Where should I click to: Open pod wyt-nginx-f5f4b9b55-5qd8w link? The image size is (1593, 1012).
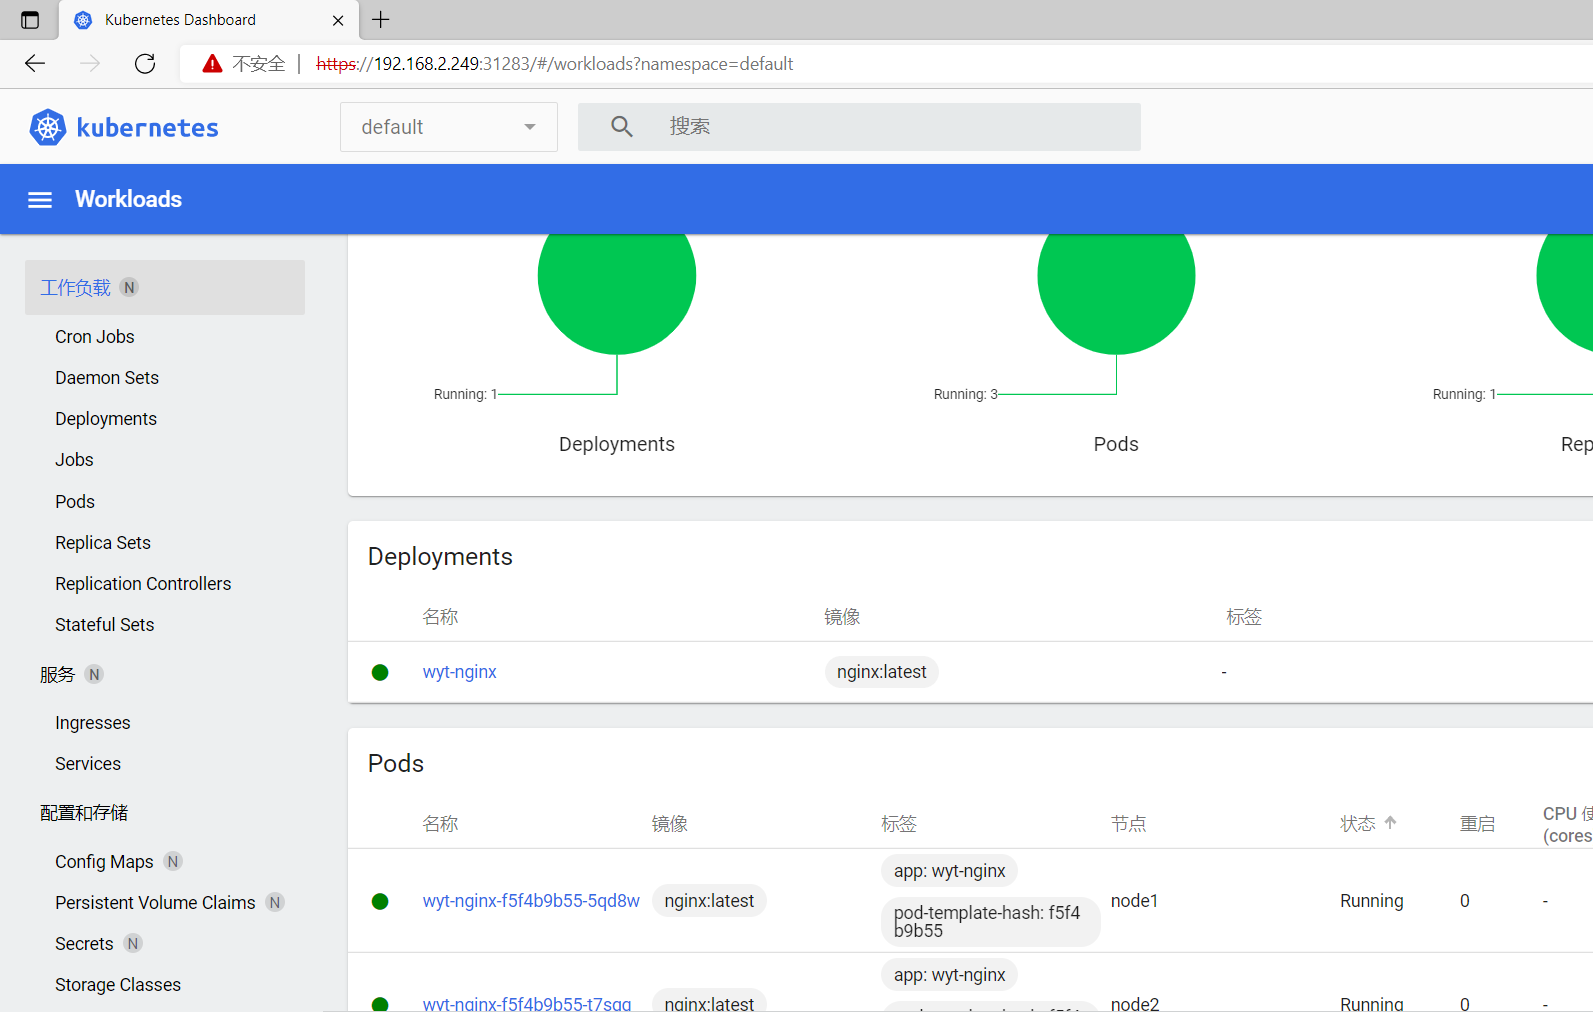pyautogui.click(x=531, y=901)
